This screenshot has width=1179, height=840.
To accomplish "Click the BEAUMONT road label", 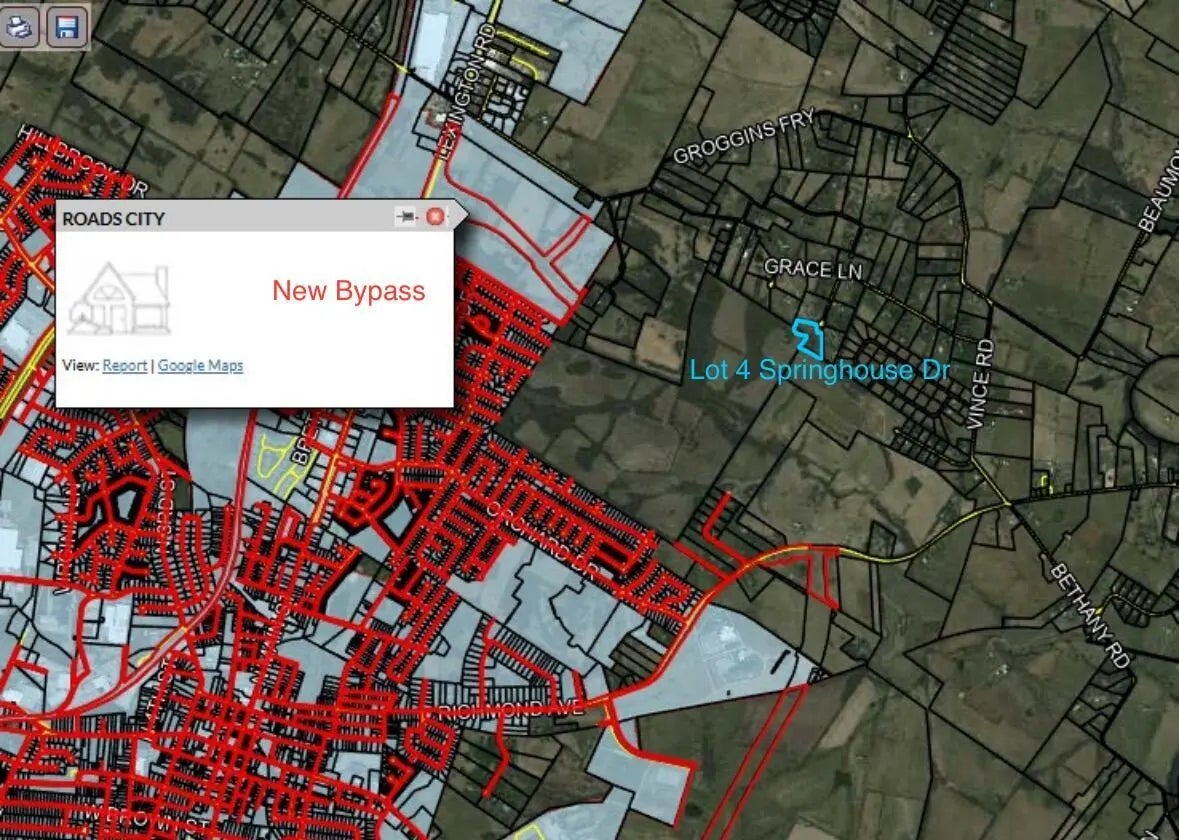I will 1161,191.
